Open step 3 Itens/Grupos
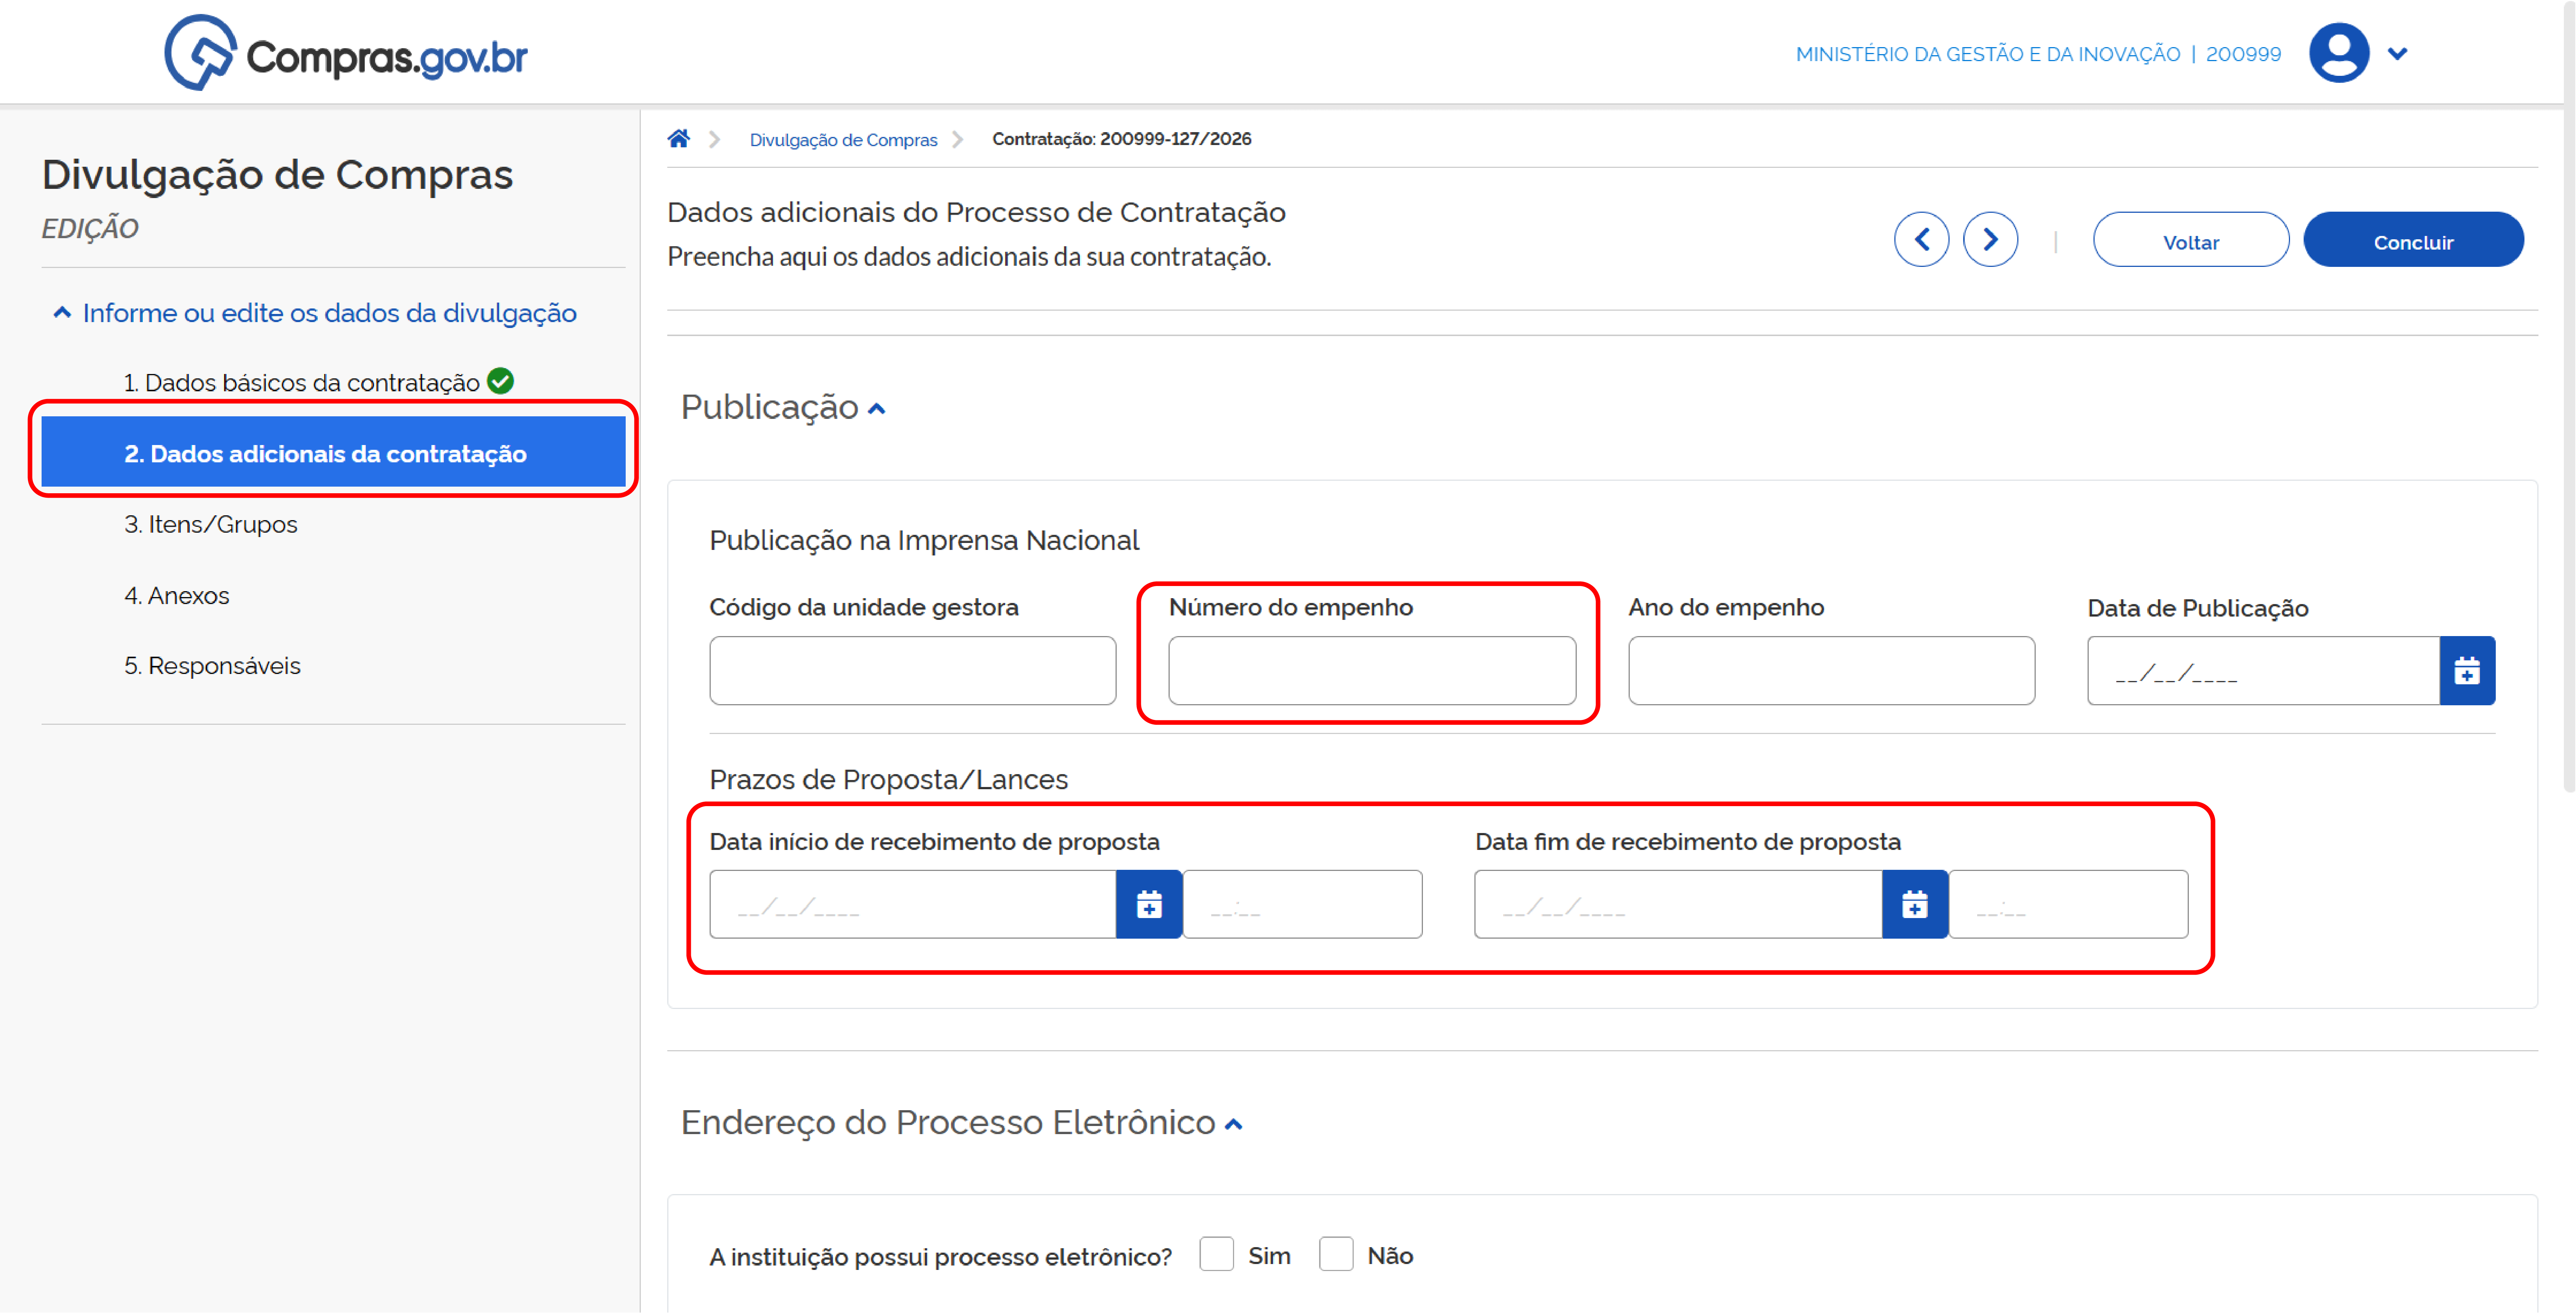 coord(211,524)
